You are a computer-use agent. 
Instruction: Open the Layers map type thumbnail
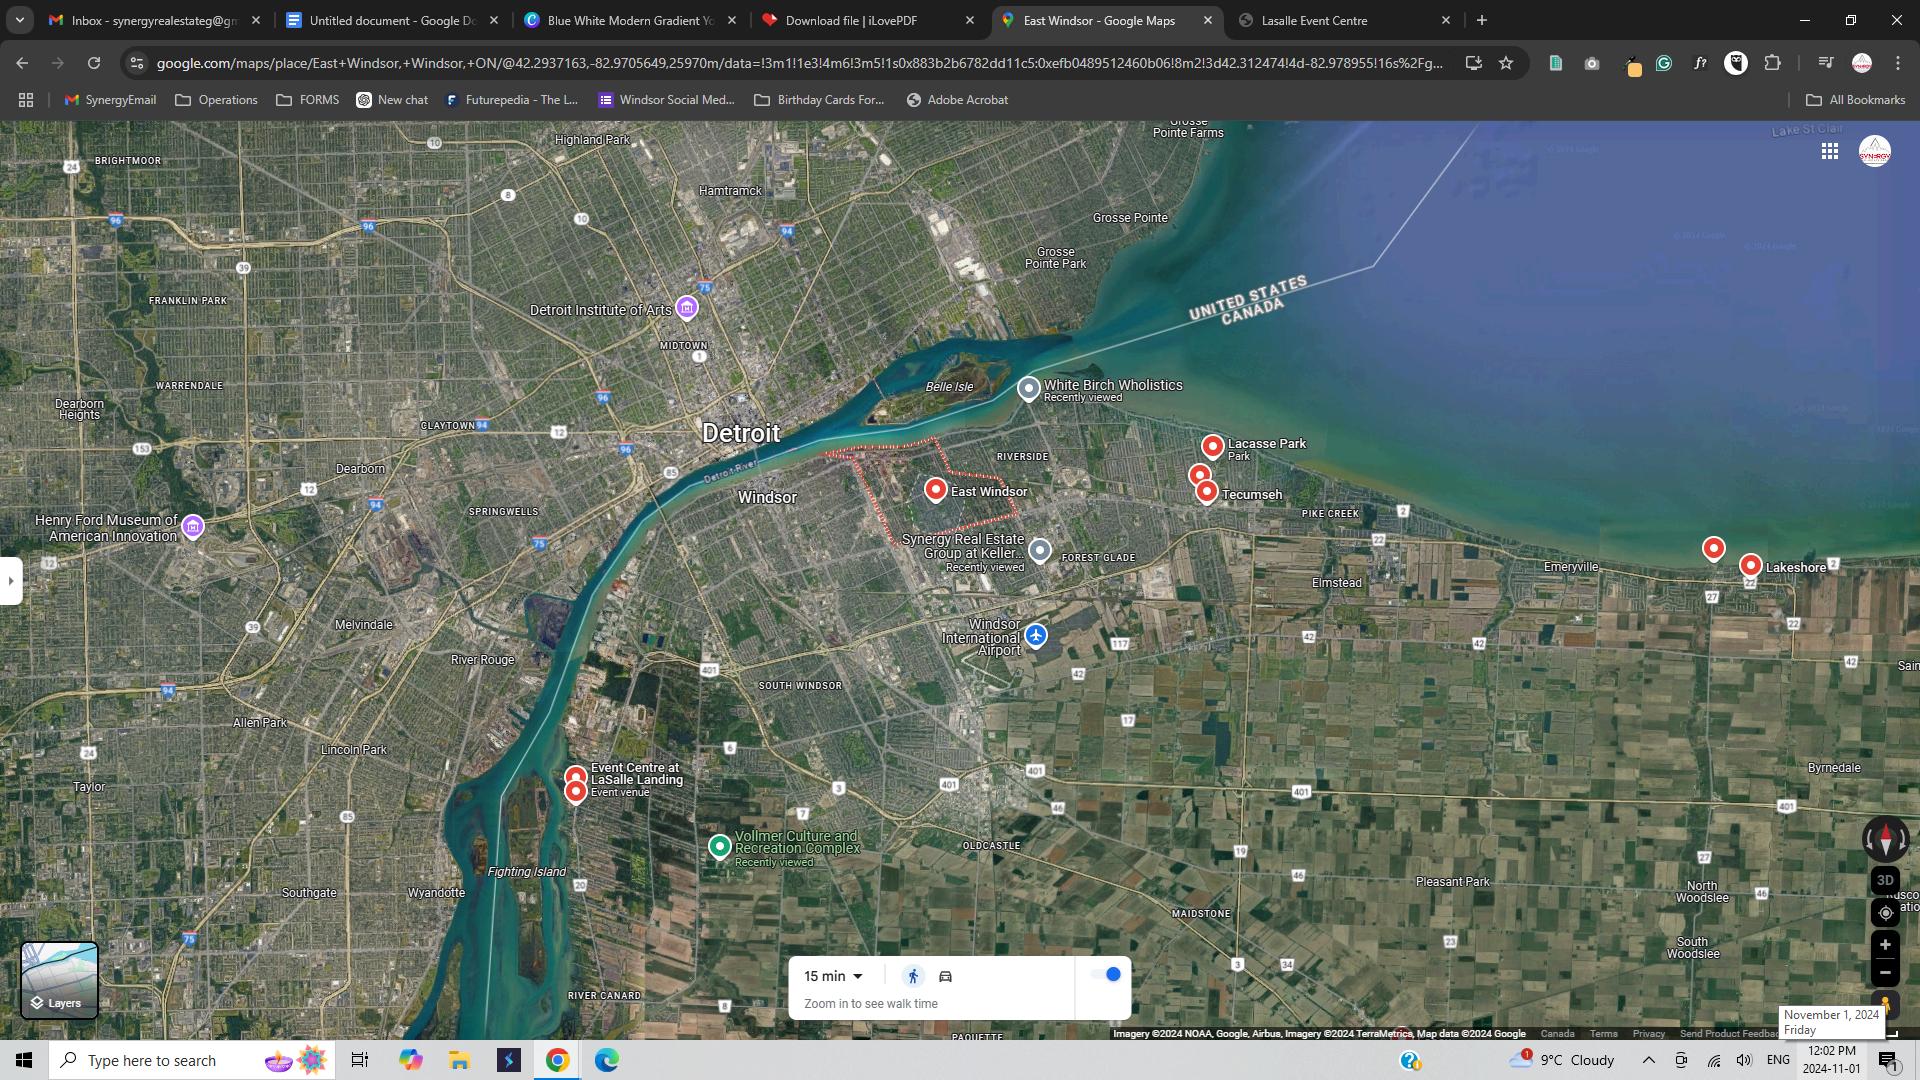coord(59,980)
